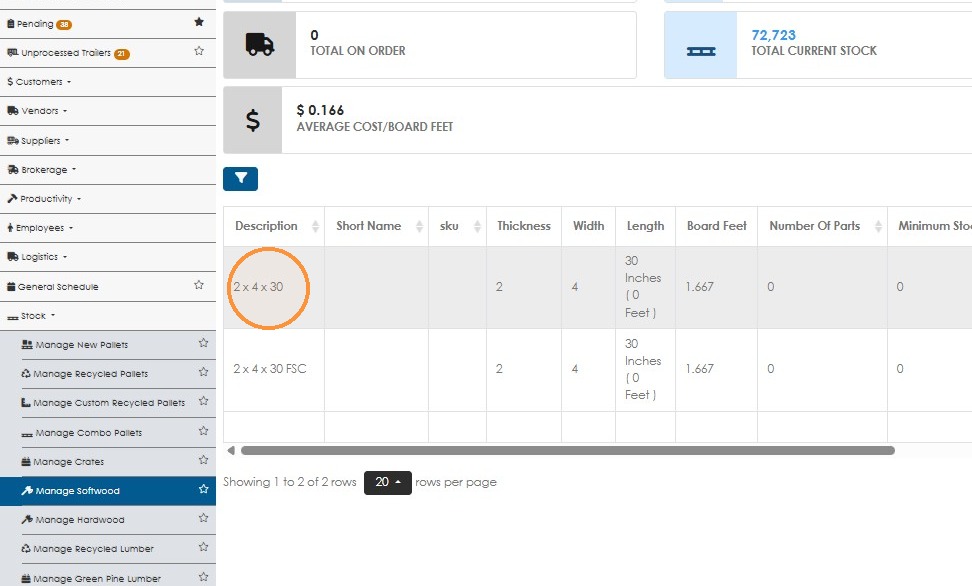Click the 72,723 total current stock link
972x586 pixels.
(773, 35)
